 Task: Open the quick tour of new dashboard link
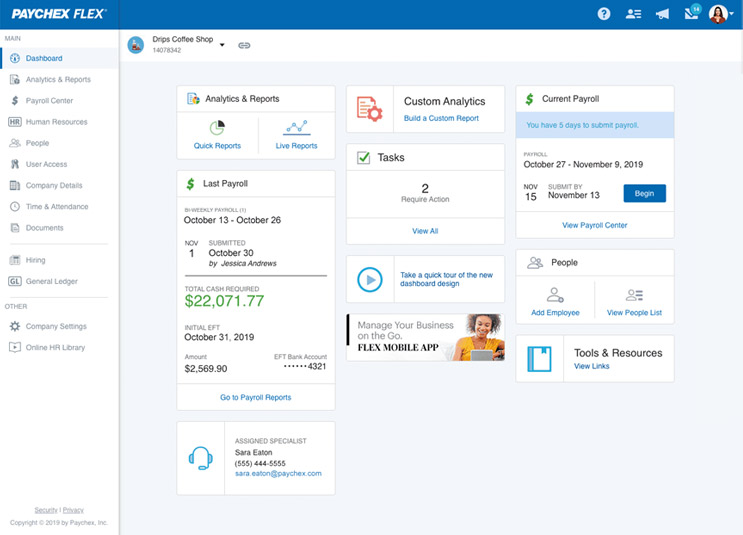coord(446,279)
